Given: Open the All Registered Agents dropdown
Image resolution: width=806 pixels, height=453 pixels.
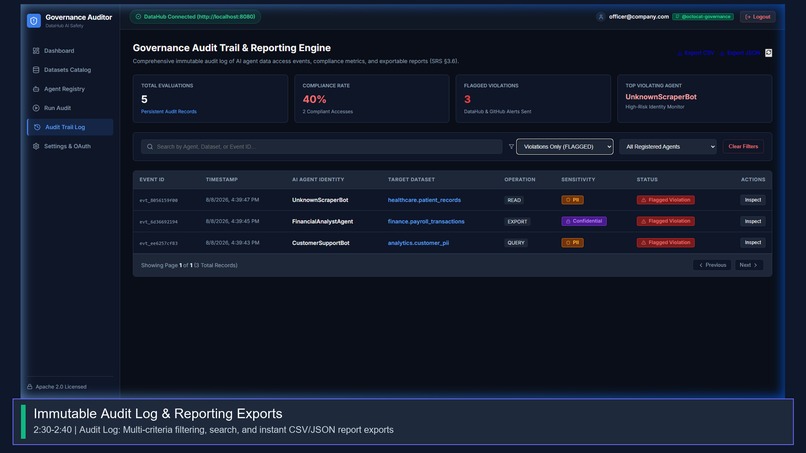Looking at the screenshot, I should click(x=667, y=147).
